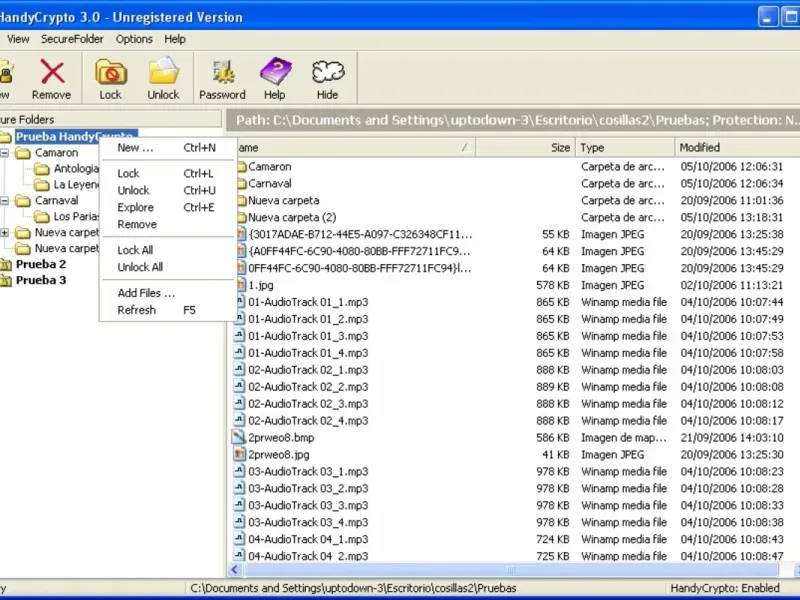Click the Prueba 2 secure folder icon
The height and width of the screenshot is (600, 800).
6,265
